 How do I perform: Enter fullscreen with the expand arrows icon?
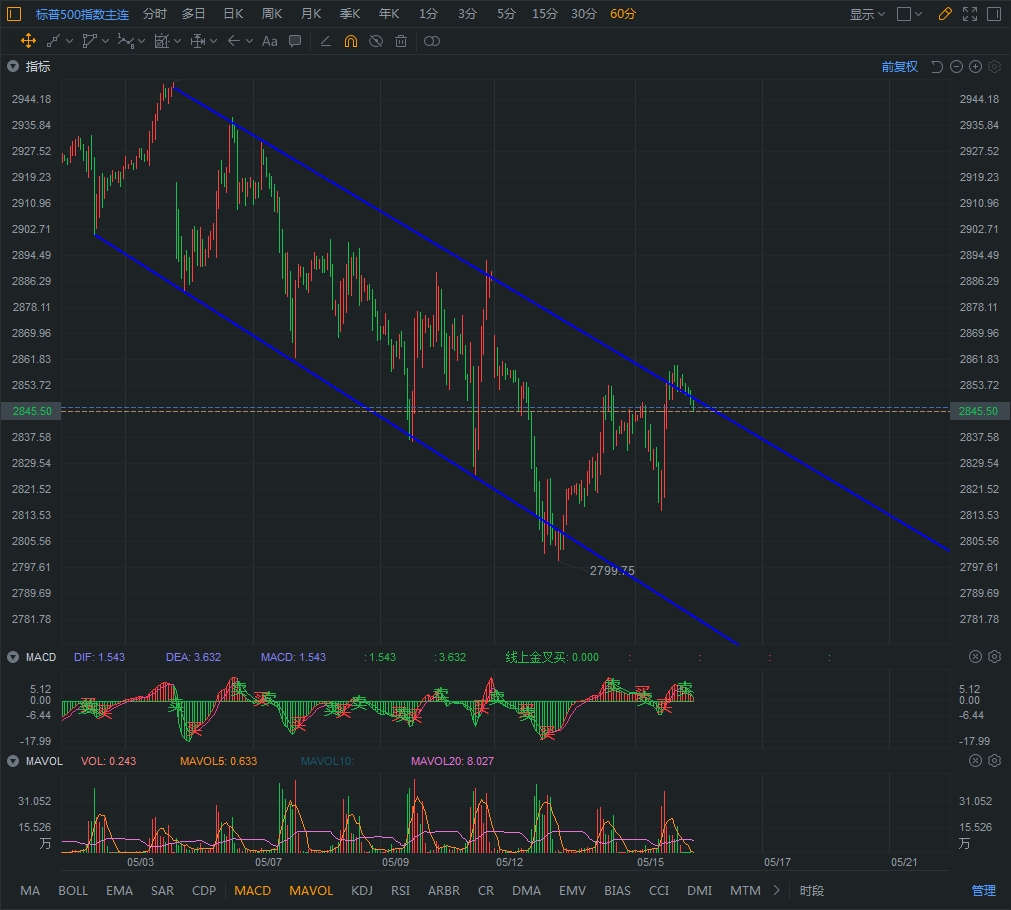point(970,14)
